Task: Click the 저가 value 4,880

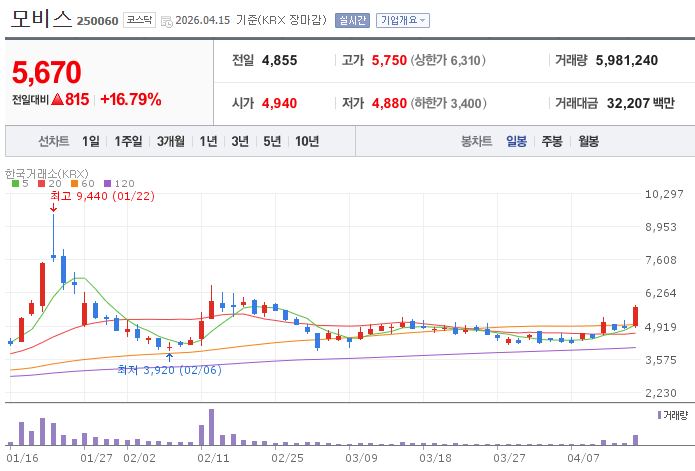Action: (x=389, y=103)
